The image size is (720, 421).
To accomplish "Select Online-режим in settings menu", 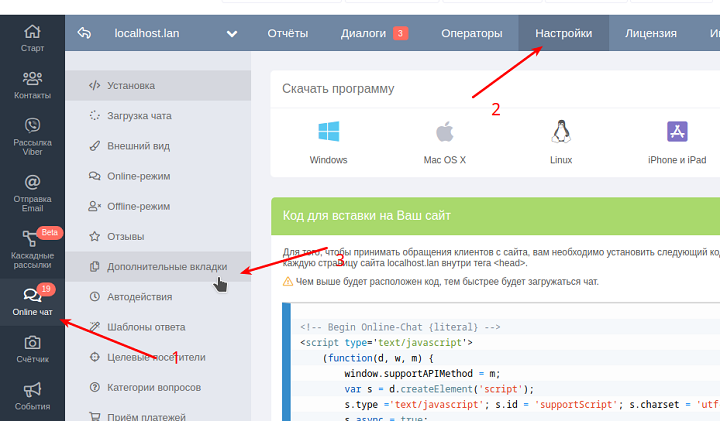I will point(158,176).
